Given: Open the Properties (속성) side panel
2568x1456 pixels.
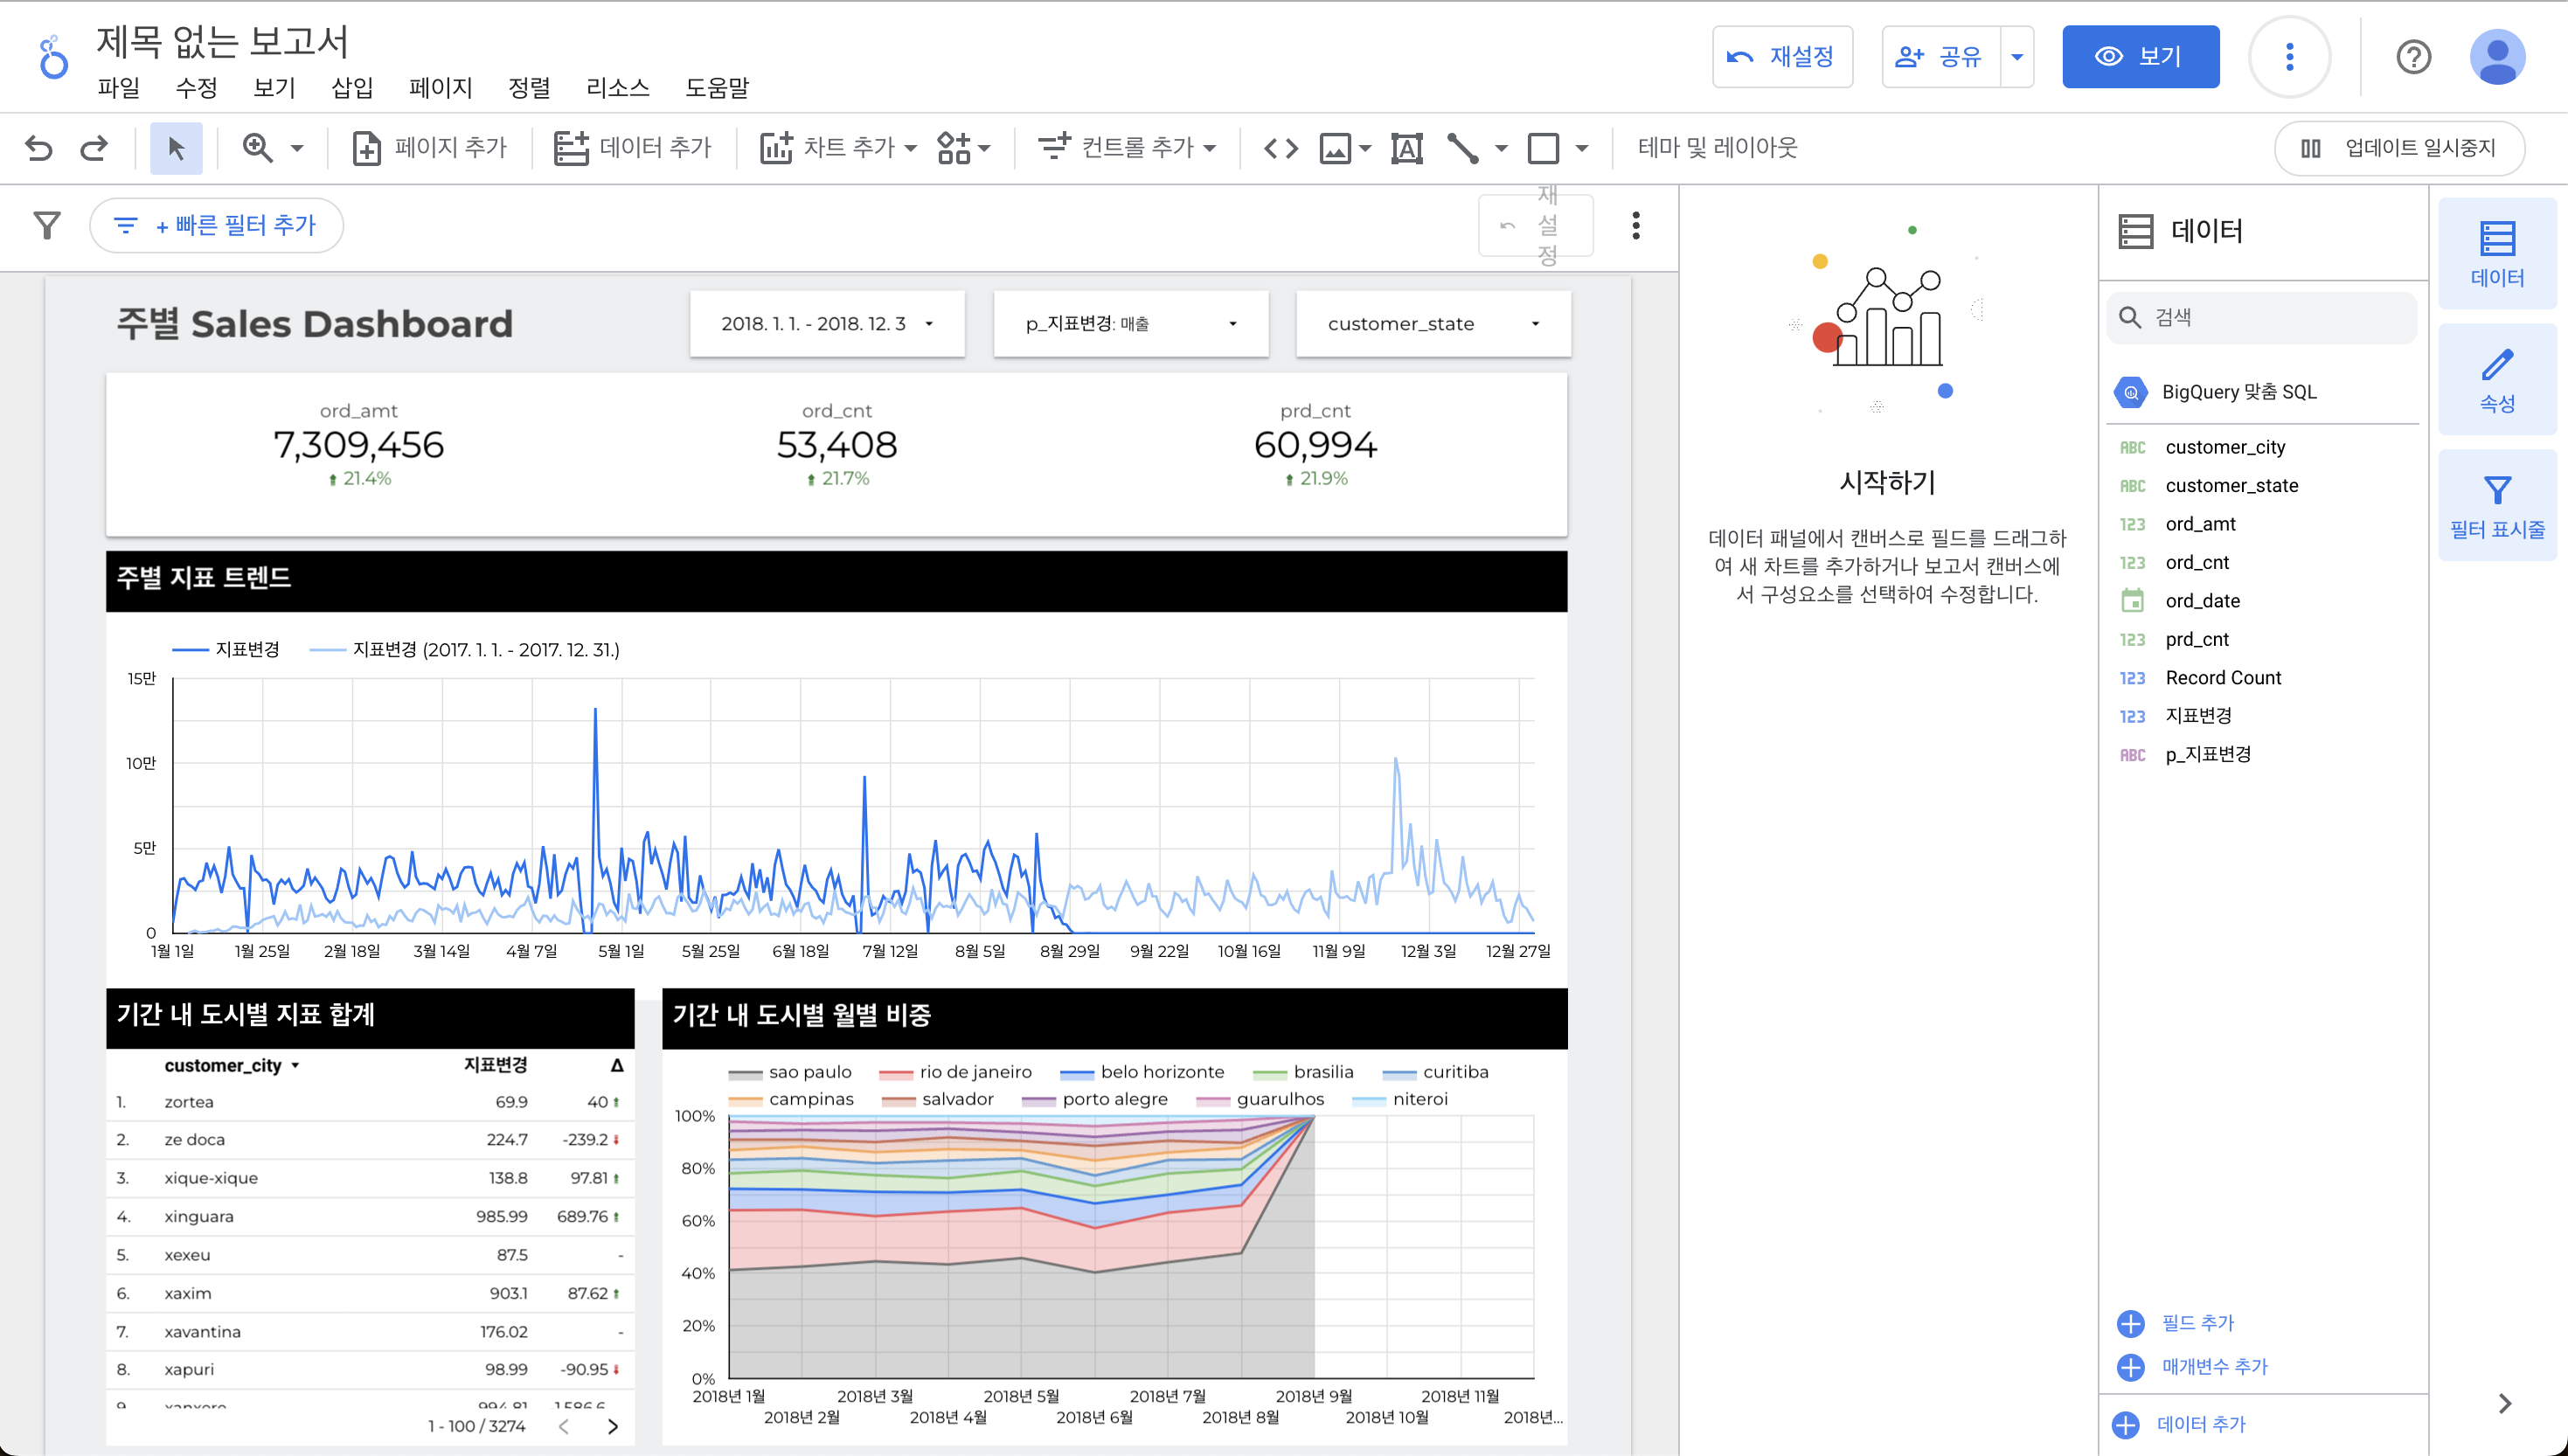Looking at the screenshot, I should [x=2496, y=380].
